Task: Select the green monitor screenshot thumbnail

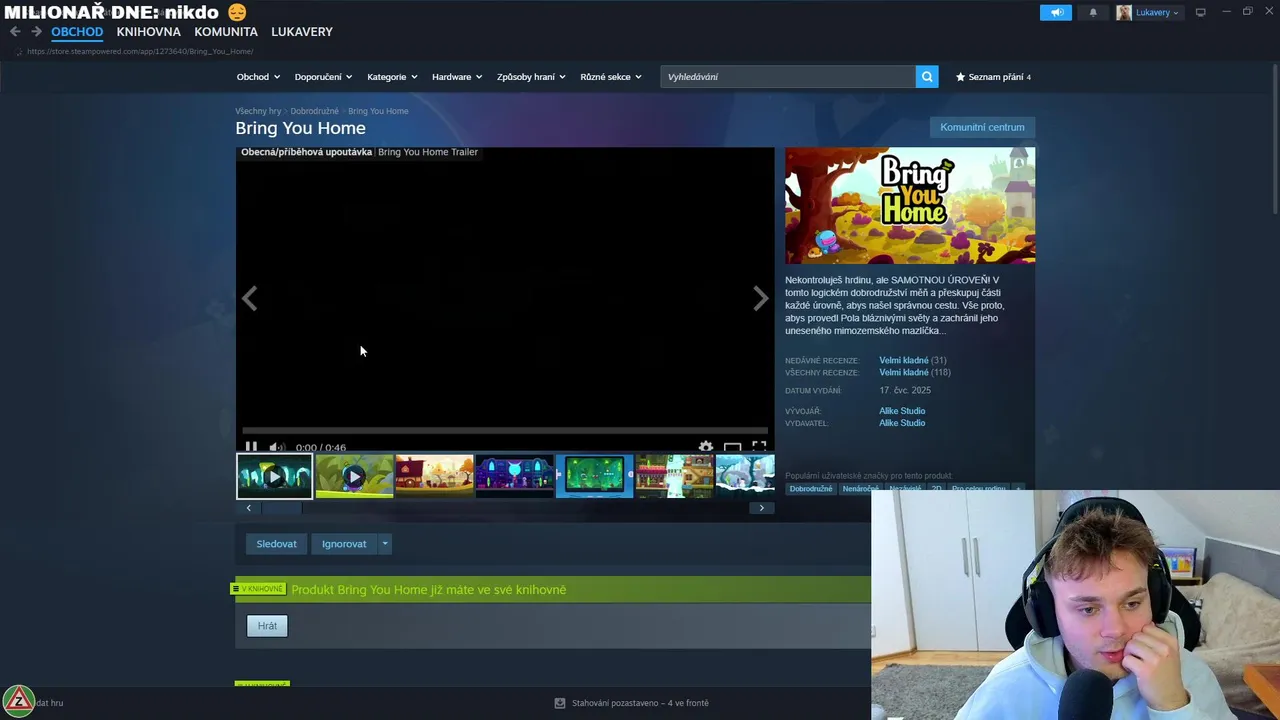Action: [594, 476]
